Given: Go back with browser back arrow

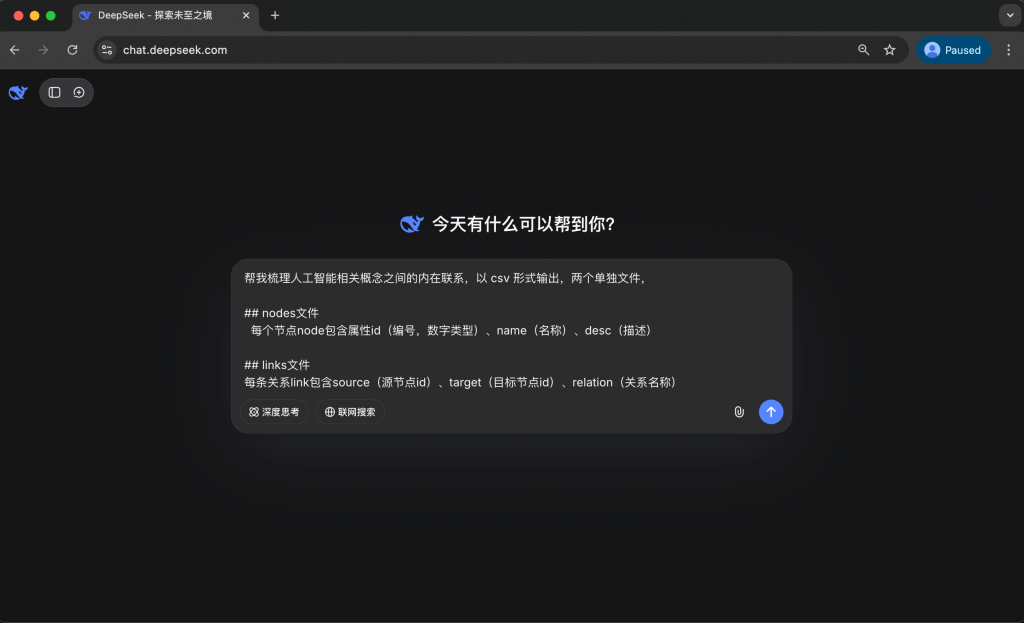Looking at the screenshot, I should [x=15, y=50].
